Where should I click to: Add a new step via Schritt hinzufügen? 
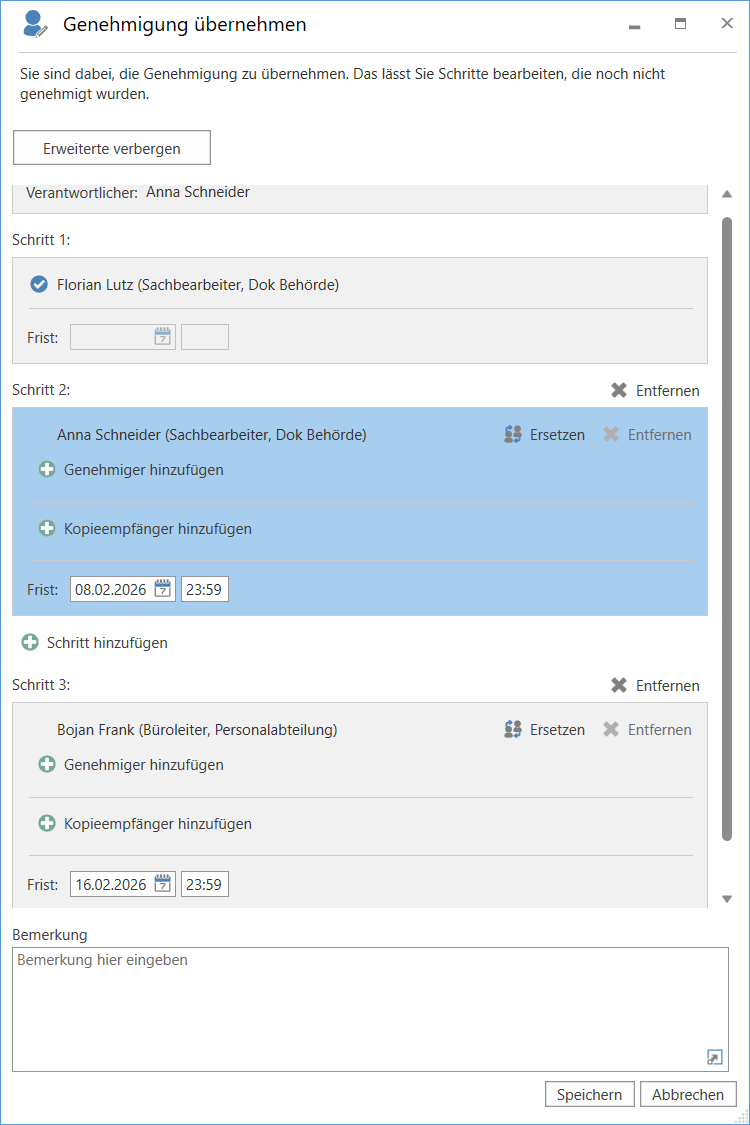coord(94,642)
